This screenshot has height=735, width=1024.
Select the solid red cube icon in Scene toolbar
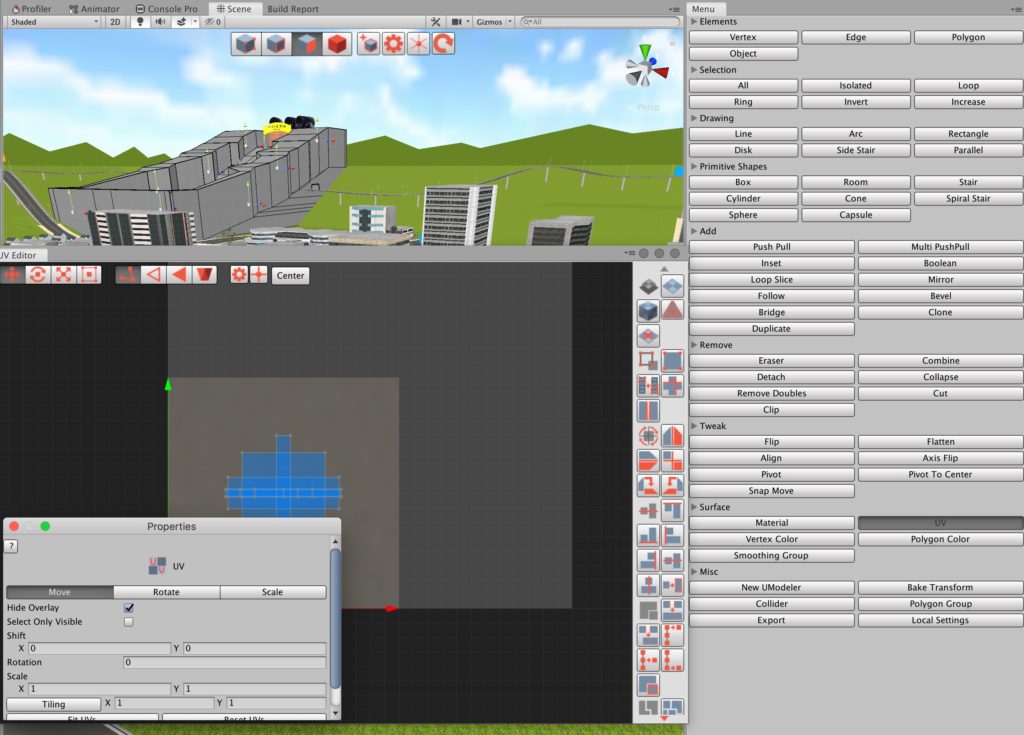click(x=338, y=44)
